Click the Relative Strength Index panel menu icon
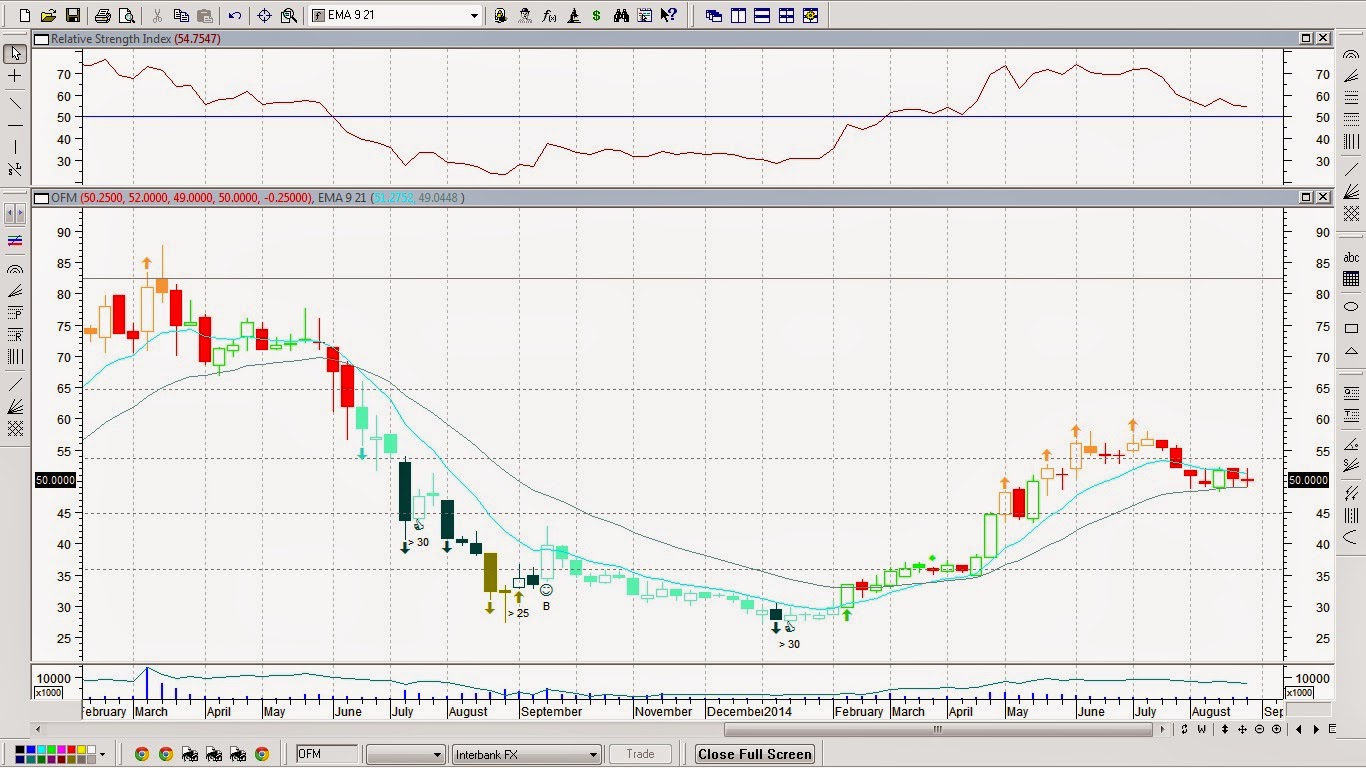The image size is (1366, 768). (x=41, y=39)
